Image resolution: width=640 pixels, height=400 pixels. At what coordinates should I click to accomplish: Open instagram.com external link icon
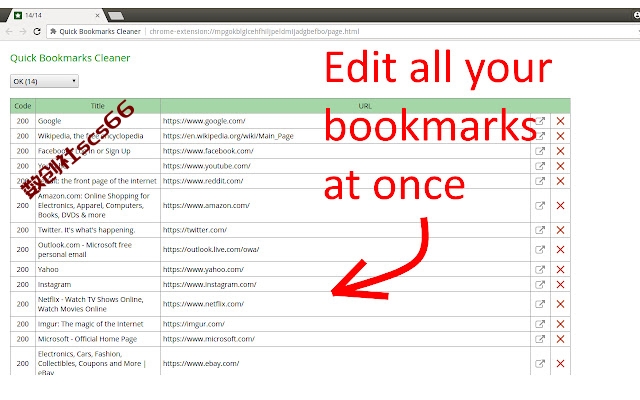[x=540, y=284]
